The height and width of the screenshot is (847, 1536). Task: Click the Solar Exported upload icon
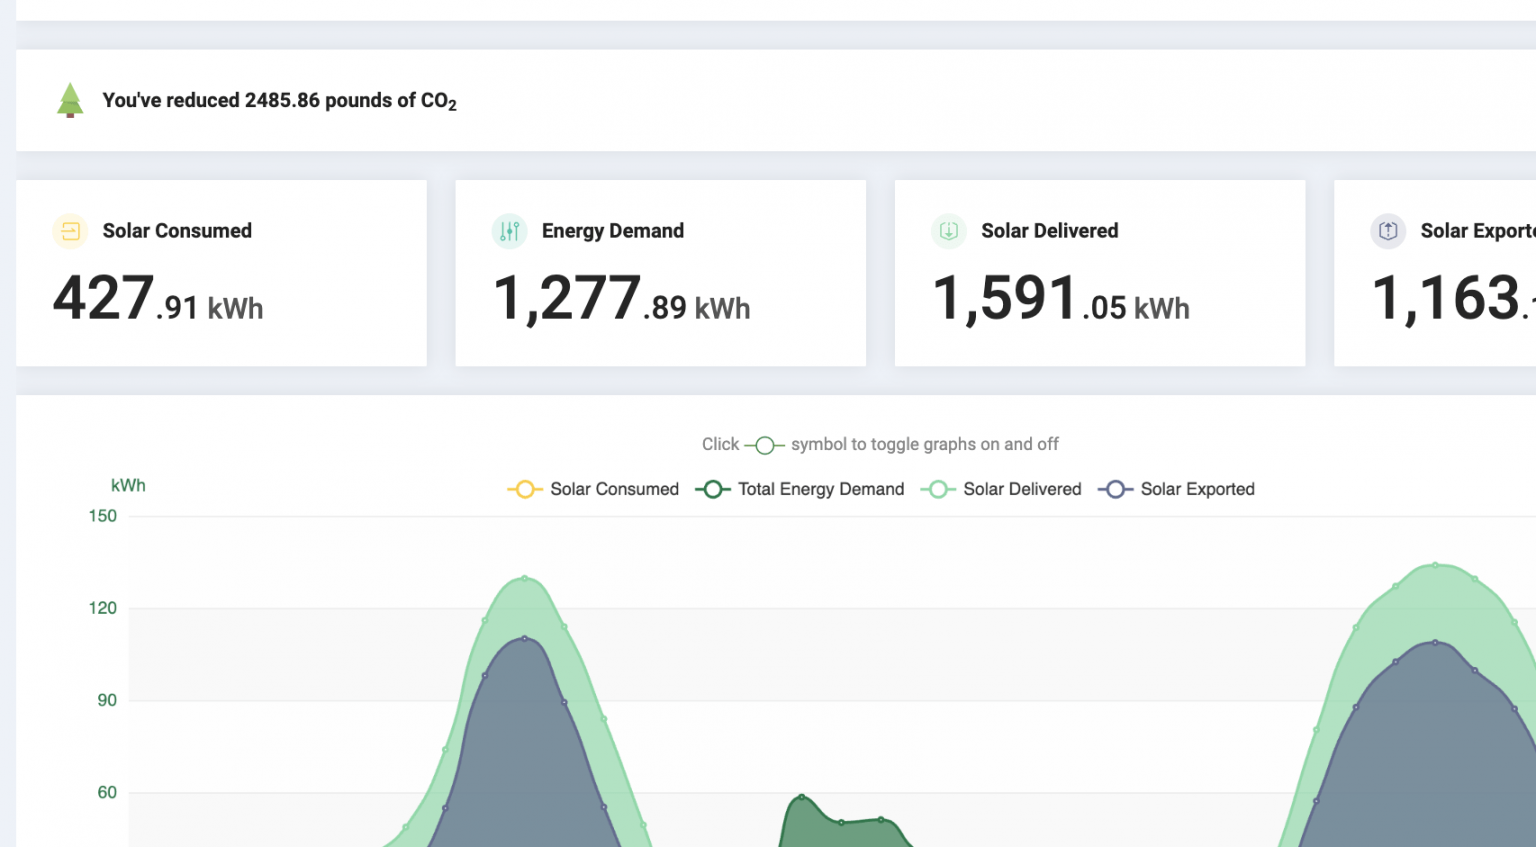coord(1388,231)
